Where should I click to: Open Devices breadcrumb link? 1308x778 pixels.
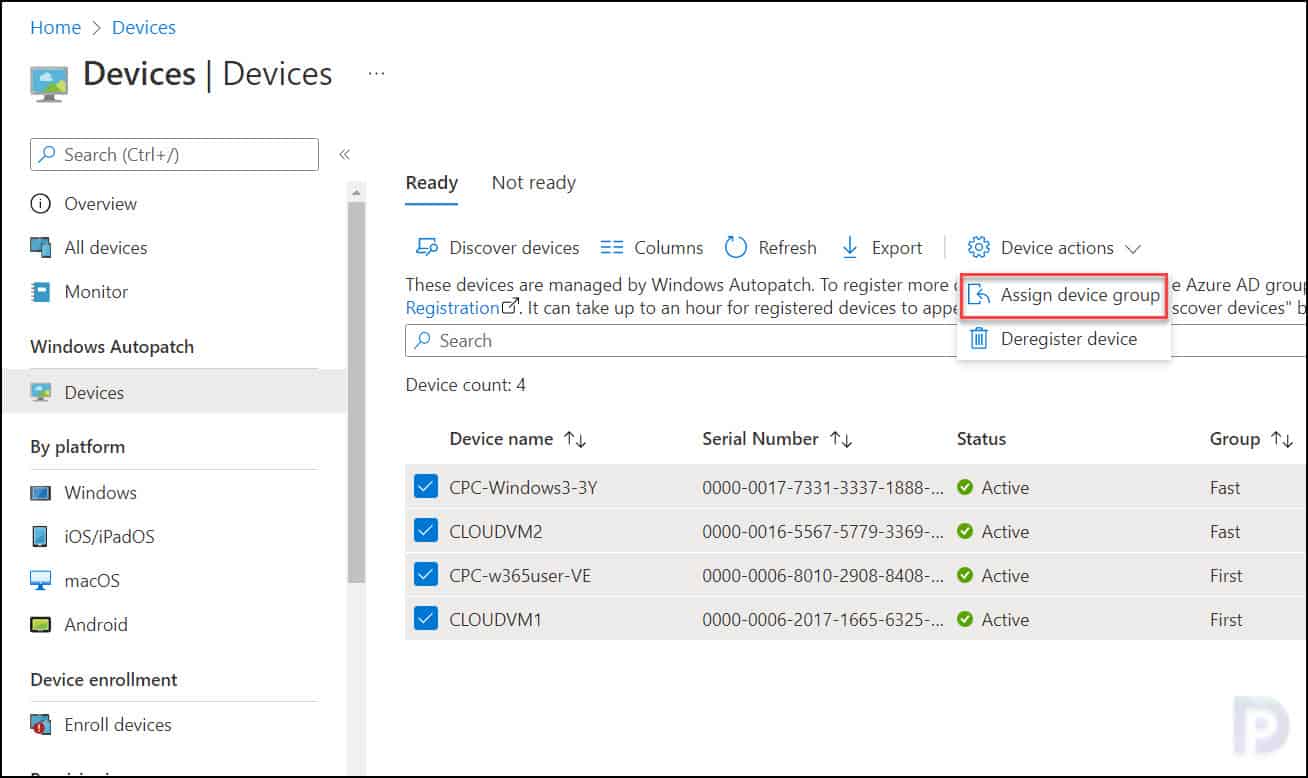click(144, 28)
